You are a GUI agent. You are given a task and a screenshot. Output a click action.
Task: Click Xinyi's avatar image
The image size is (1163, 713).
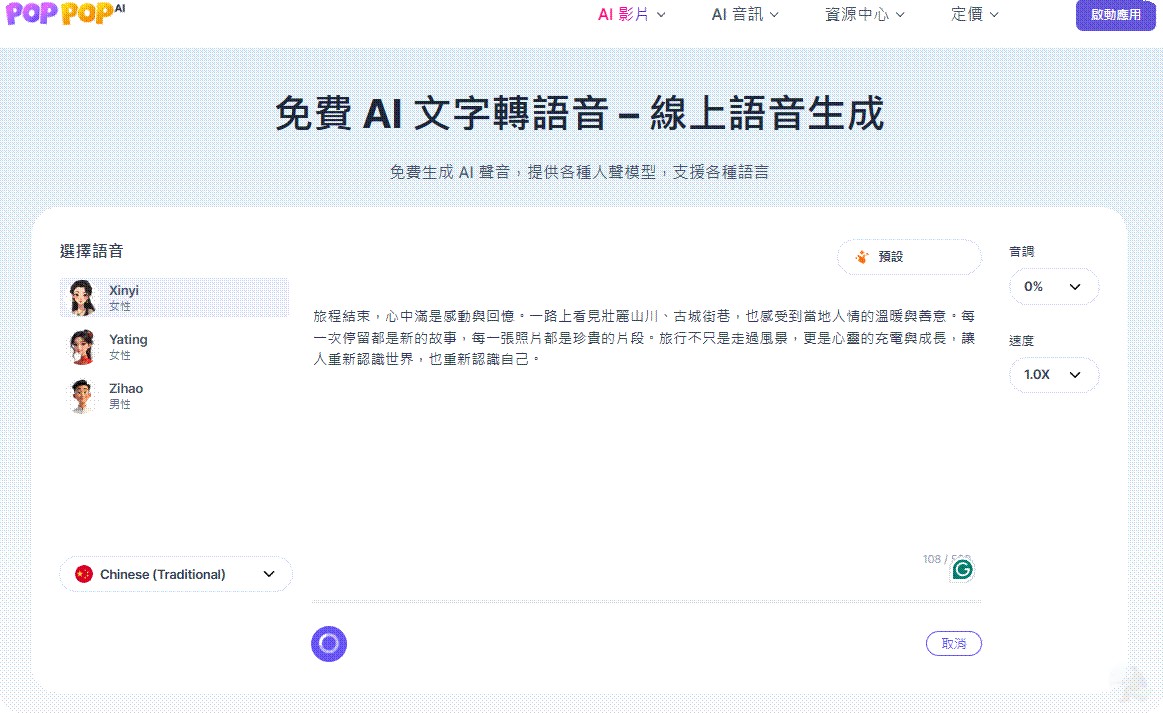click(82, 298)
